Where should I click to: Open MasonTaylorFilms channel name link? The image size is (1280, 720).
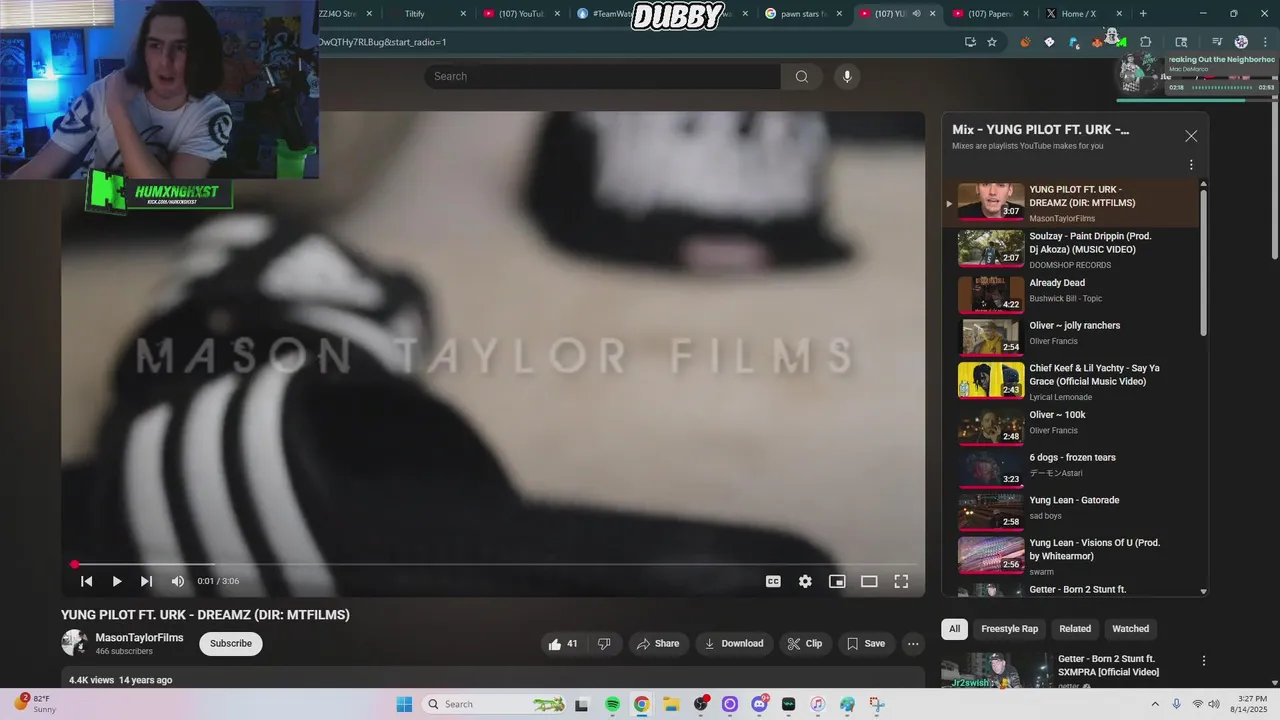pos(139,638)
